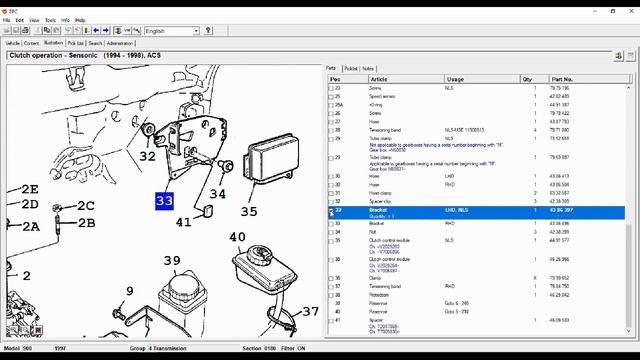Click the toolbar icon between VIN and language box
Screen dimensions: 640x360
[x=137, y=31]
